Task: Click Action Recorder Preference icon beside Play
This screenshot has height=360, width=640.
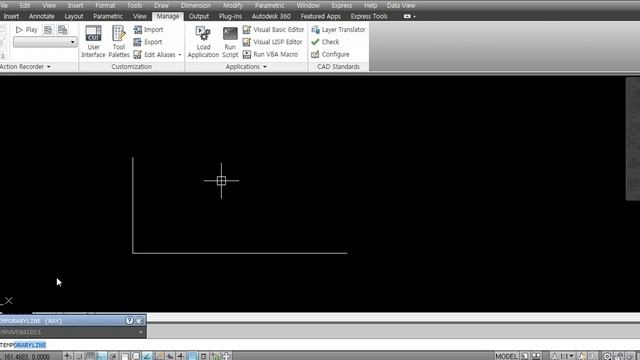Action: pos(48,30)
